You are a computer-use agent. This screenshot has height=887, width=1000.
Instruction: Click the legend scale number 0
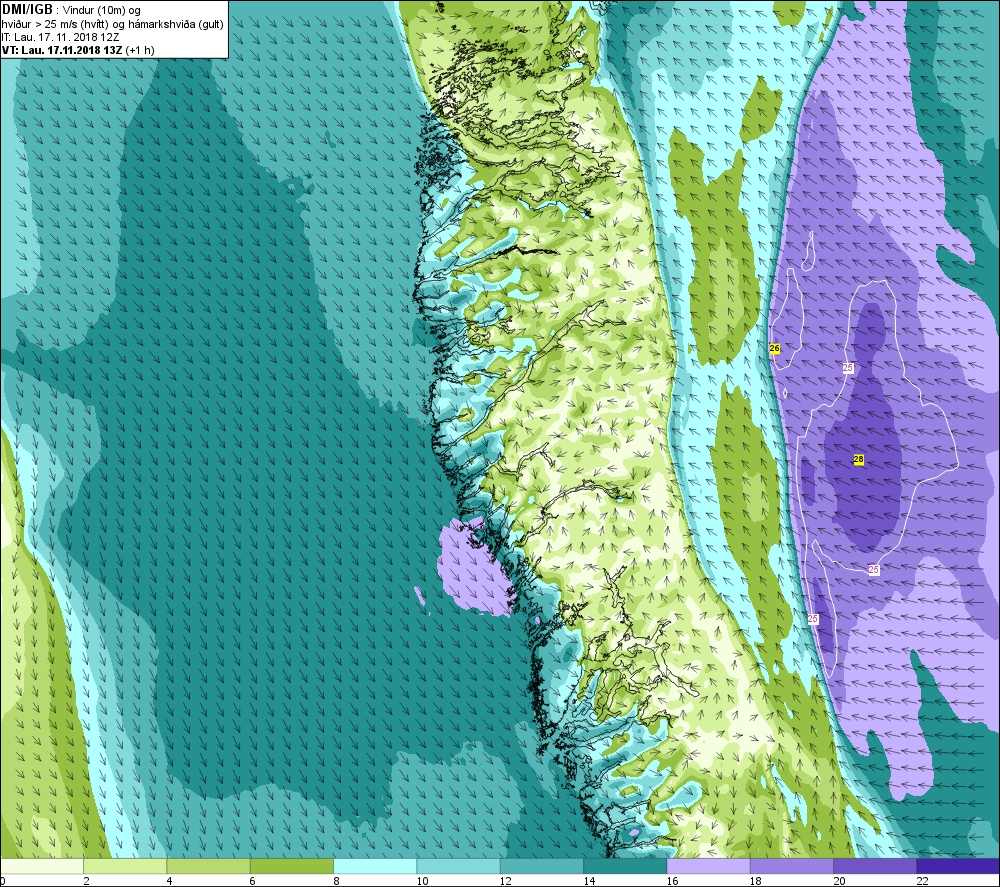click(x=3, y=881)
